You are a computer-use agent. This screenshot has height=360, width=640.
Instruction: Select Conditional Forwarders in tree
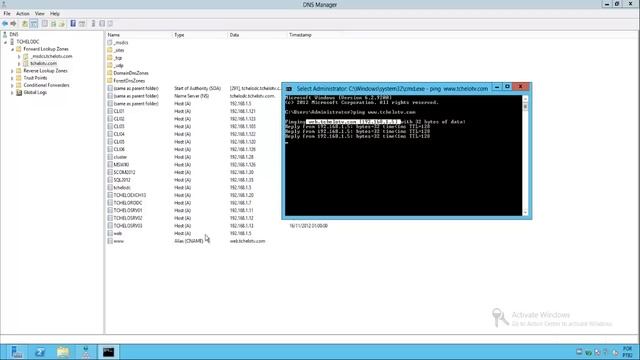click(x=46, y=85)
